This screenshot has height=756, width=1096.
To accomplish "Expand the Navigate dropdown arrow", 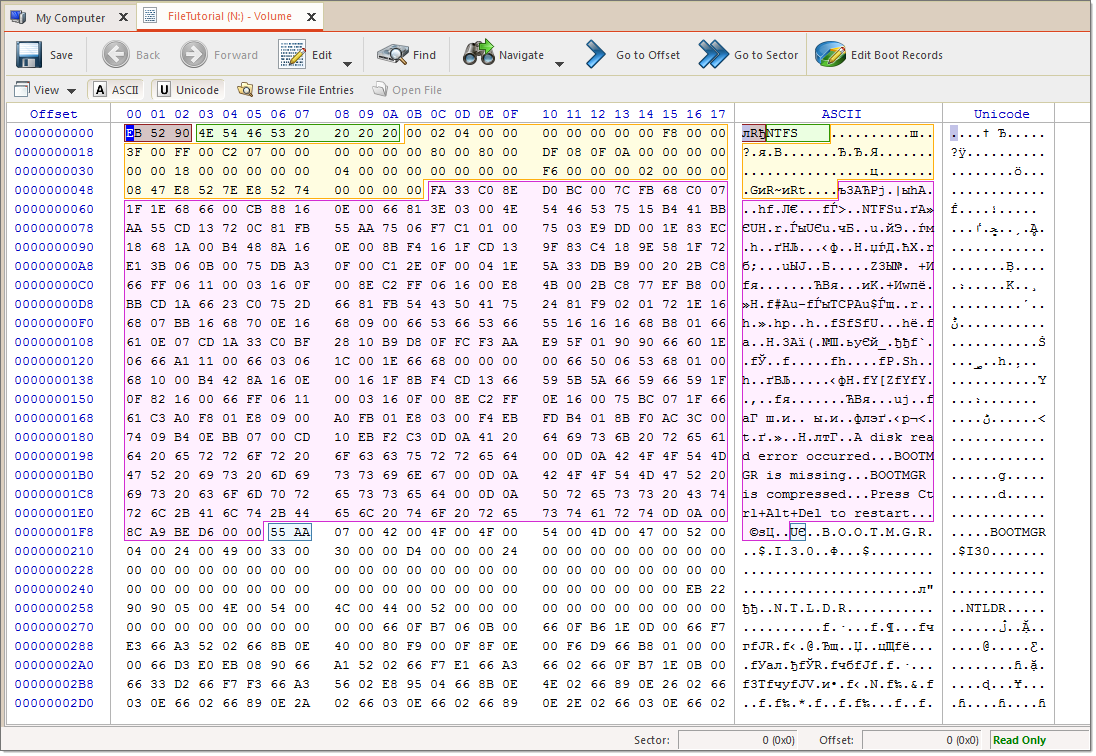I will pos(559,63).
